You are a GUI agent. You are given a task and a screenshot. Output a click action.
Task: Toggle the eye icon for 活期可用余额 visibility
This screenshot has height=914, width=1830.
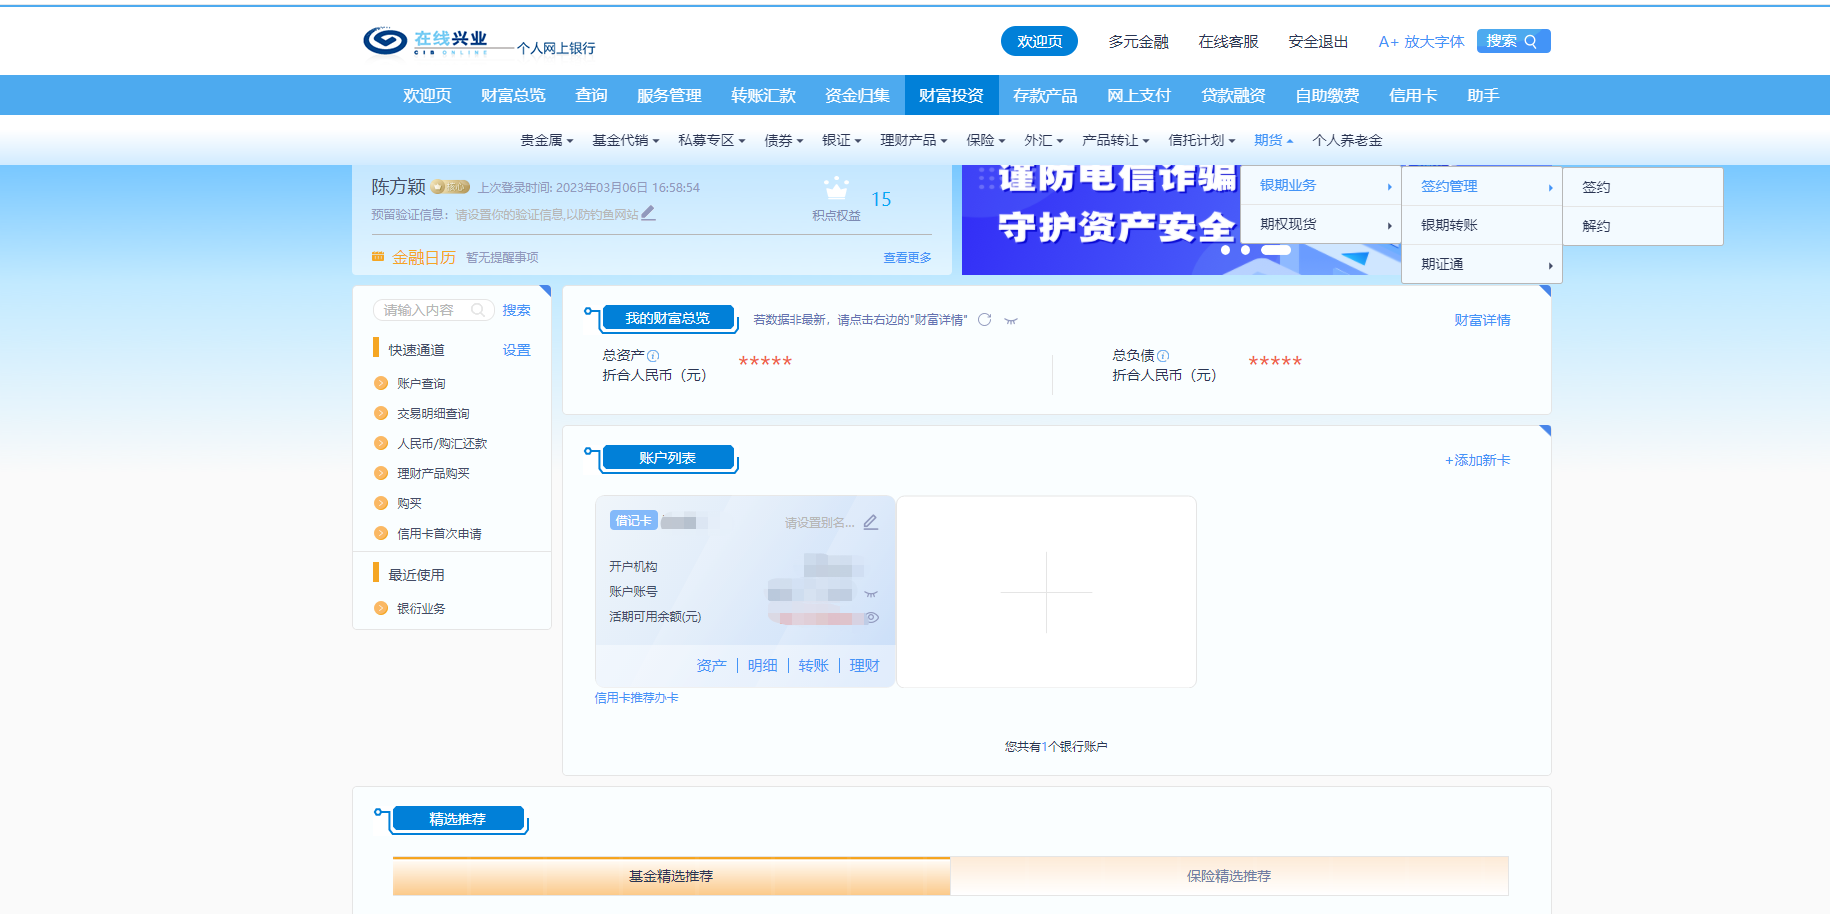coord(872,617)
